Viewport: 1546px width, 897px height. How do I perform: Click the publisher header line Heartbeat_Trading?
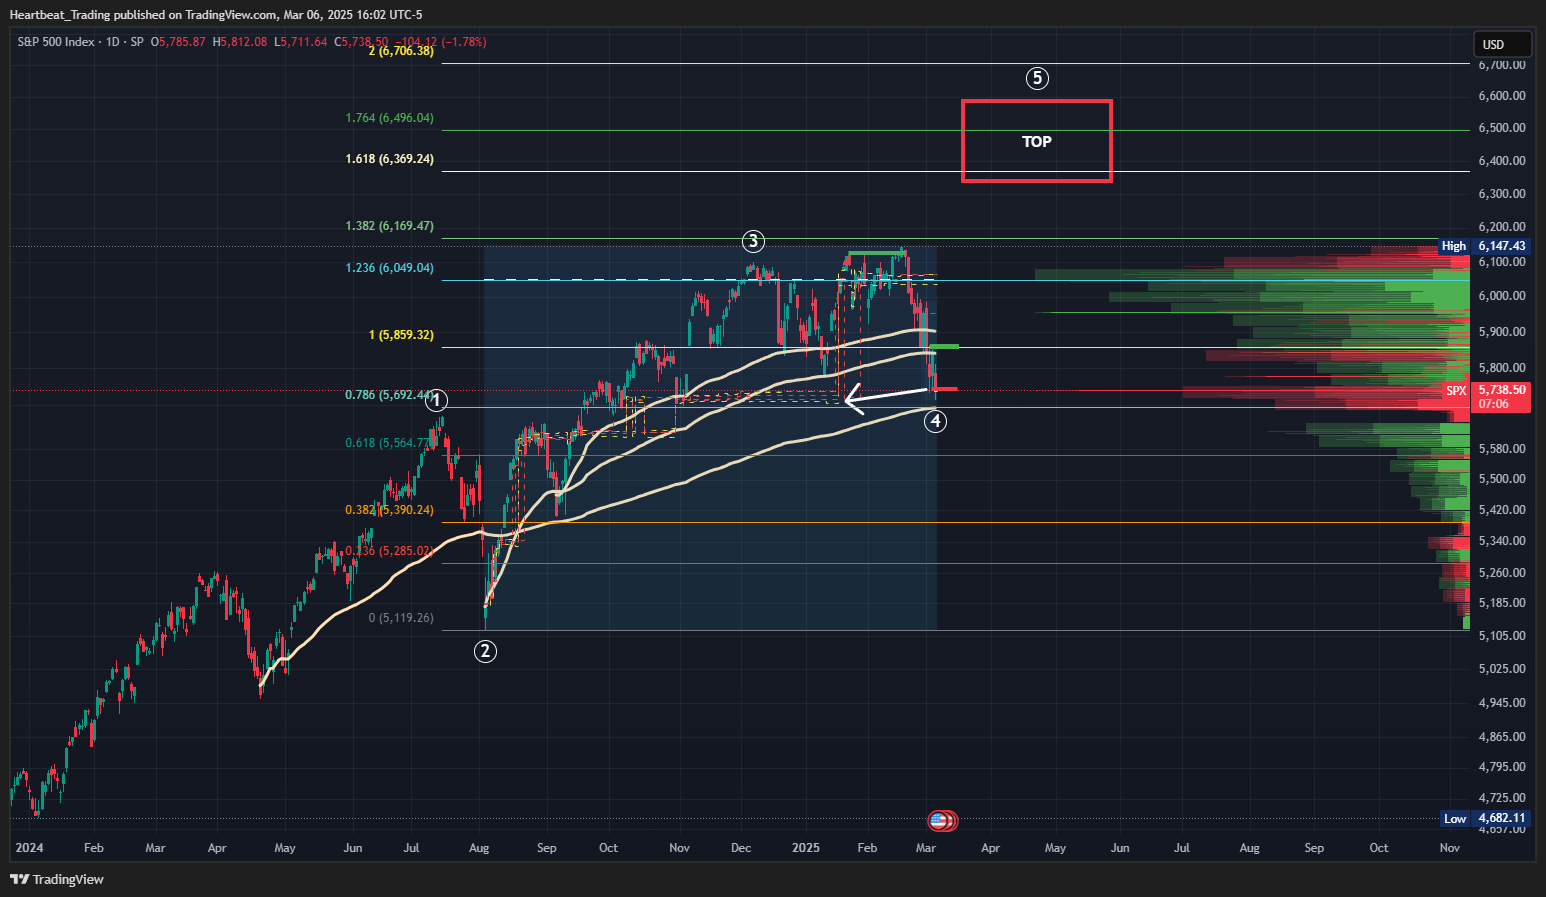[216, 15]
